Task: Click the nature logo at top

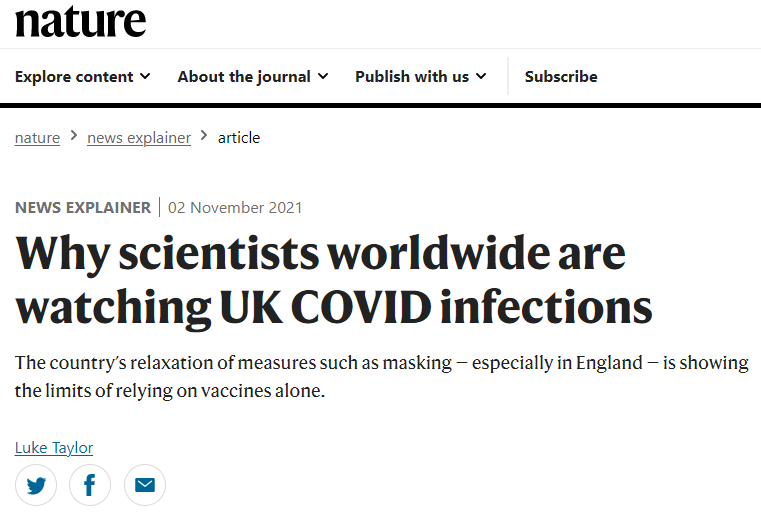Action: (81, 21)
